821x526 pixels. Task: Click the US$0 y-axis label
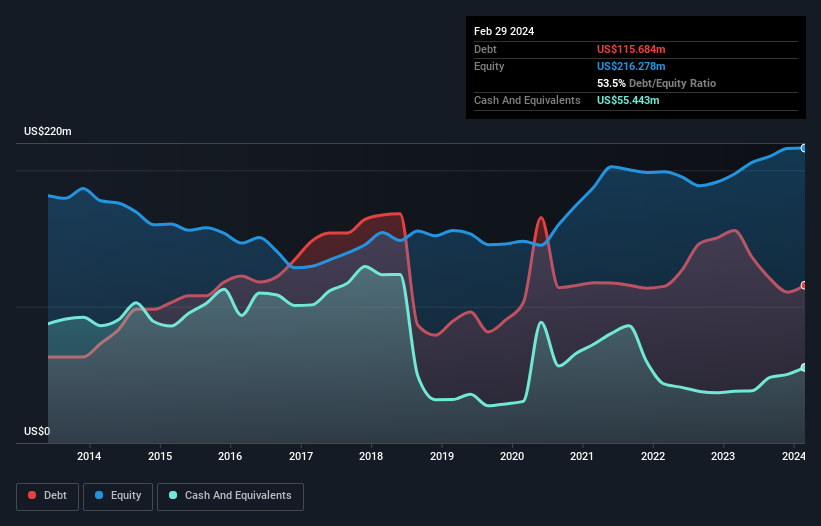pyautogui.click(x=37, y=431)
